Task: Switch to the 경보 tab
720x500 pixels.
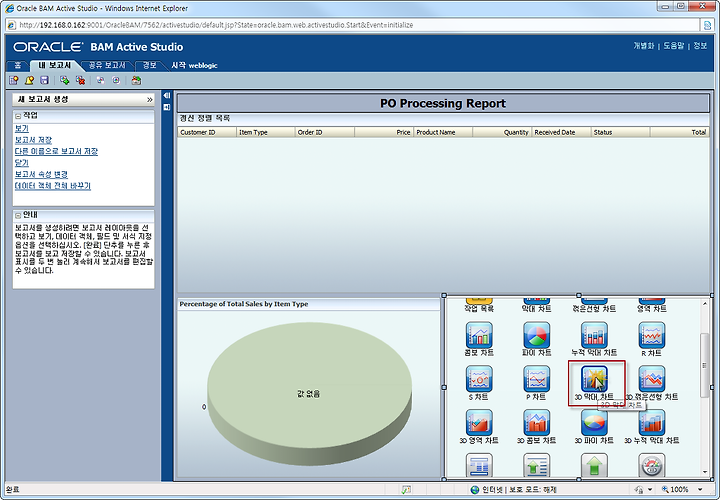Action: tap(150, 66)
